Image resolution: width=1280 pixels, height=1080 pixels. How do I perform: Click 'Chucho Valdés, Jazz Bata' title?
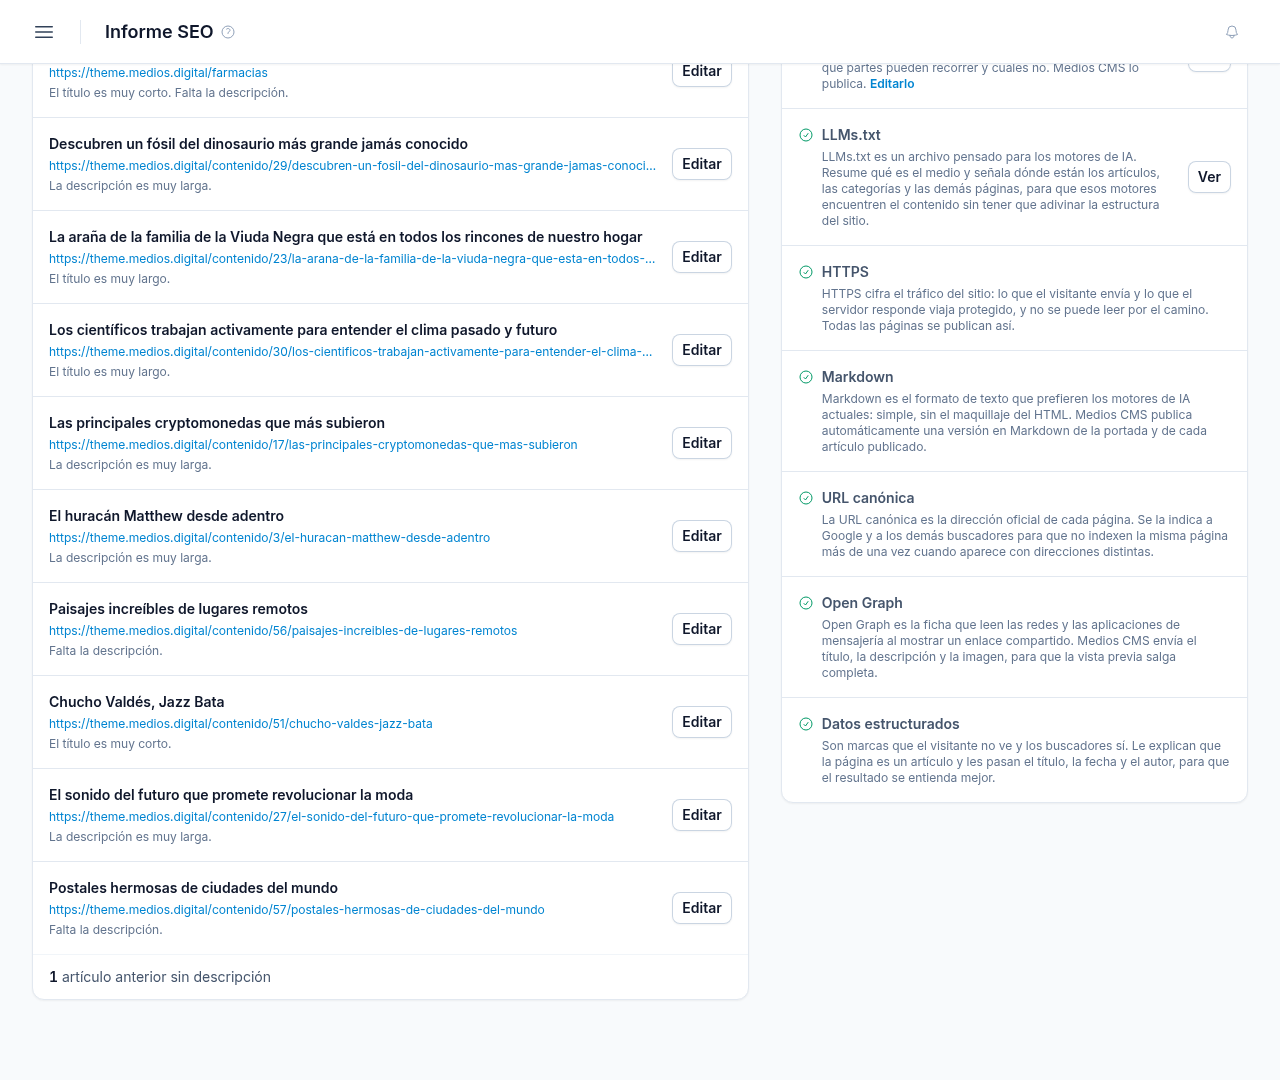click(x=137, y=702)
